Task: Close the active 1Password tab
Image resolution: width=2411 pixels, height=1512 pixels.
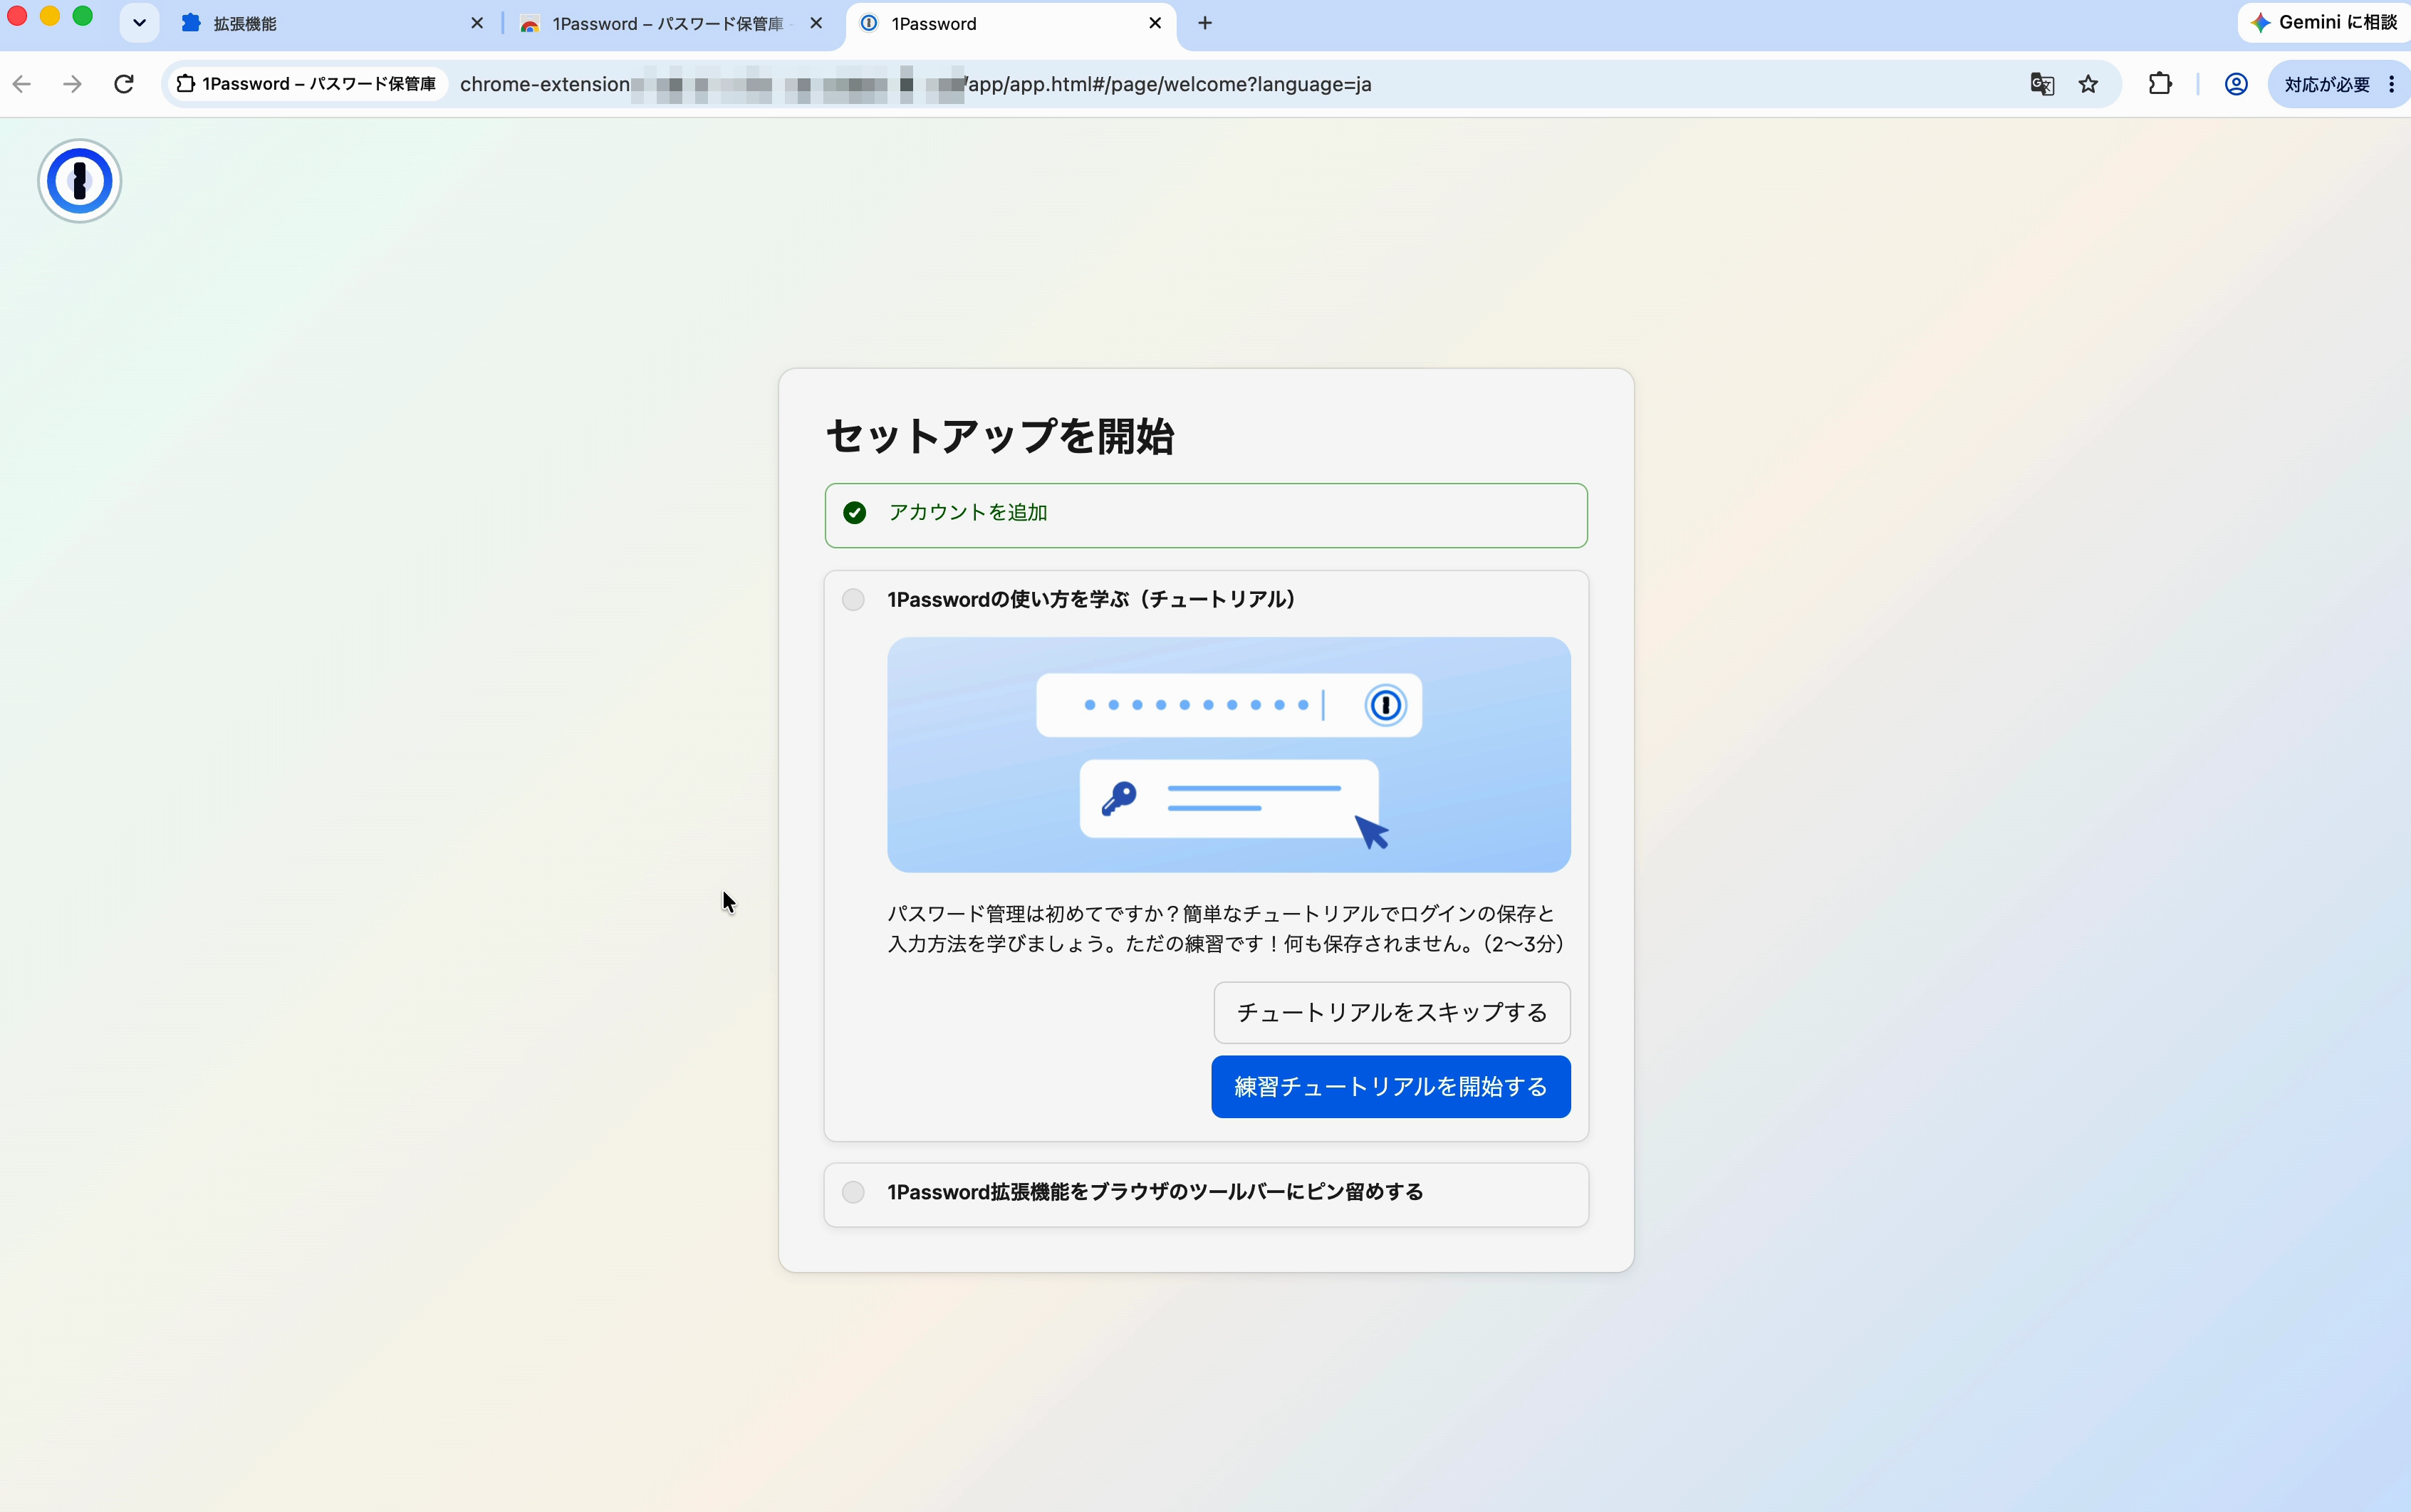Action: [x=1155, y=23]
